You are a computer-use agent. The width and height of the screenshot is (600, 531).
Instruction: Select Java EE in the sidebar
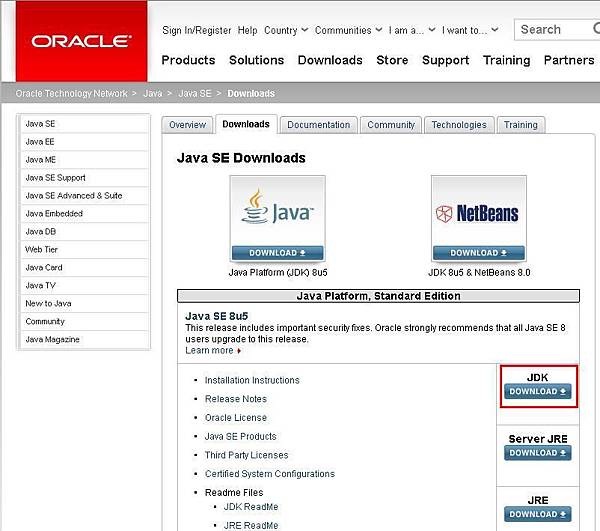pos(85,142)
